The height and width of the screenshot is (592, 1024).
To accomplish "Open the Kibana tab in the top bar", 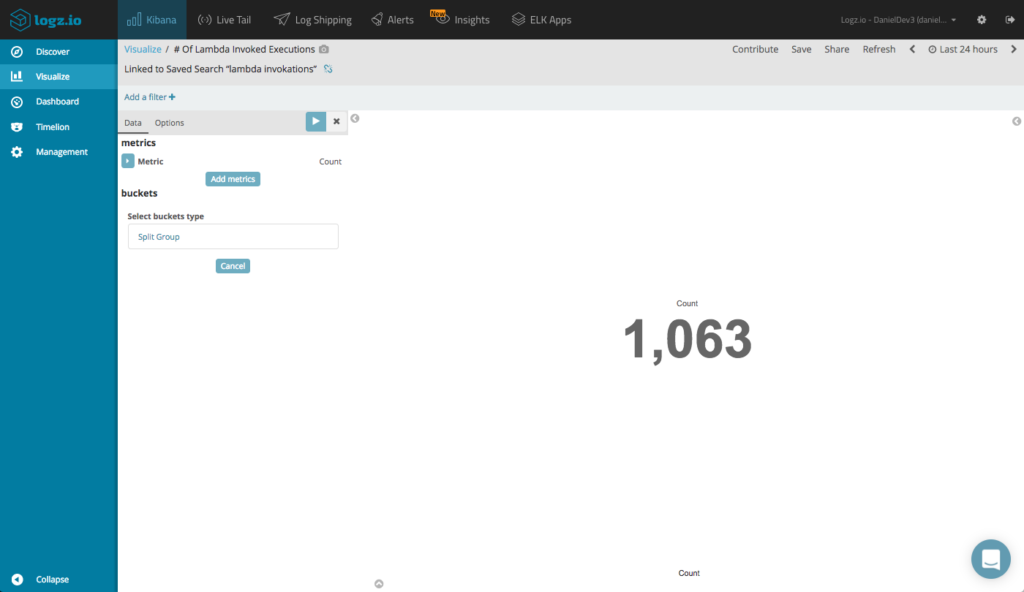I will pyautogui.click(x=151, y=19).
